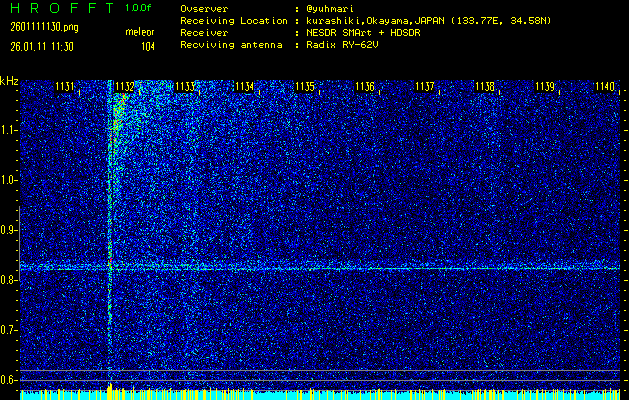Click the 1.0 kHz frequency axis label

coord(9,180)
